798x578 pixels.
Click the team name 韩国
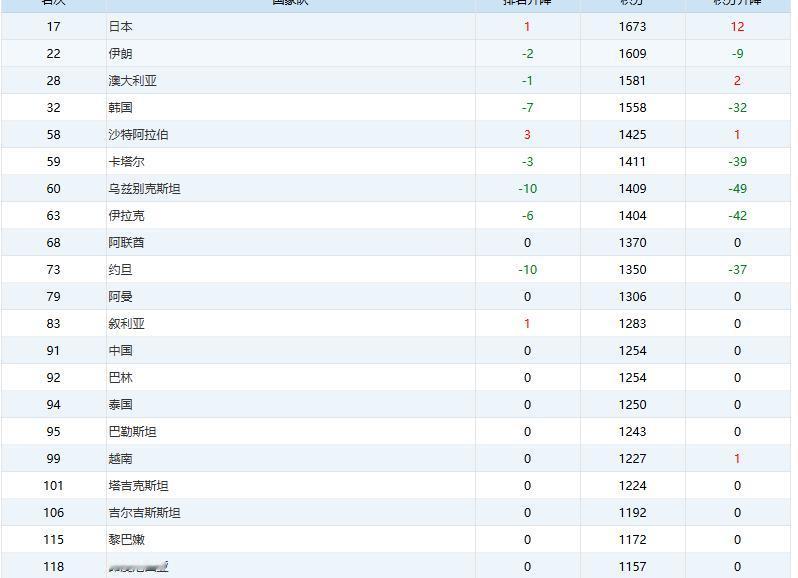click(x=120, y=107)
